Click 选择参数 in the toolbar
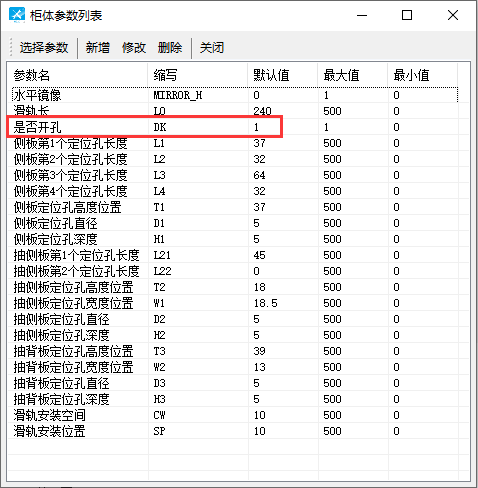478x488 pixels. tap(44, 48)
